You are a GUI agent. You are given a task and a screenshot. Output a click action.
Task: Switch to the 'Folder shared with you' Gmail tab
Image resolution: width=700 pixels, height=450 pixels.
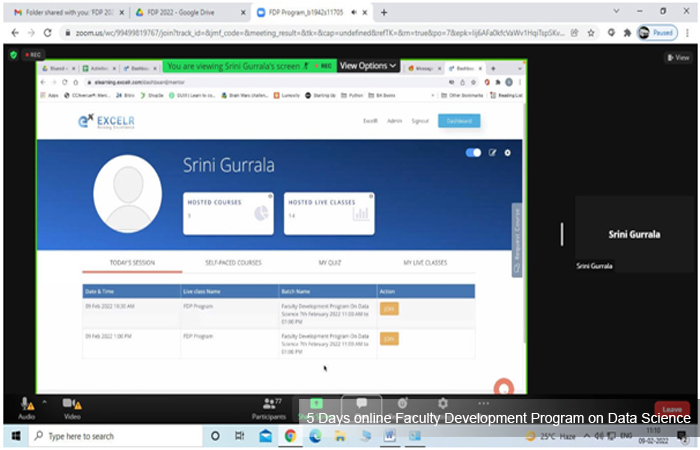click(x=69, y=12)
